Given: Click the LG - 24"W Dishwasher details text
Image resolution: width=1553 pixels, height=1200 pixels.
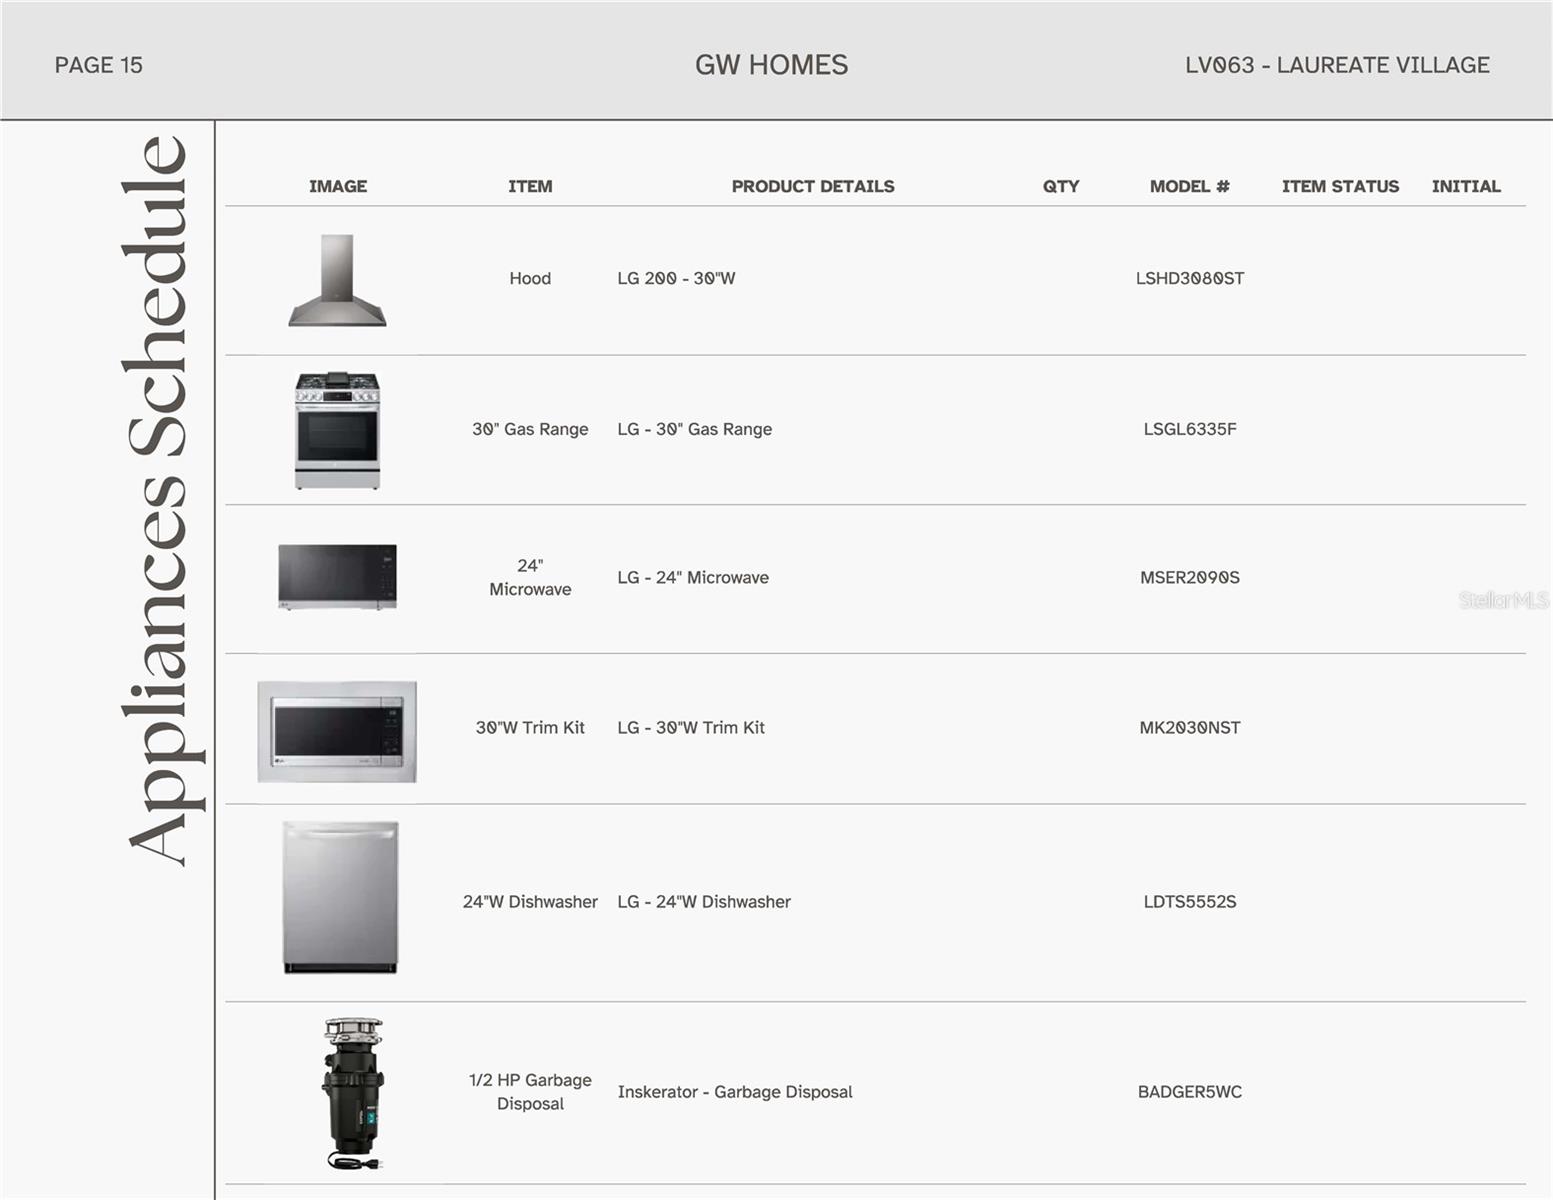Looking at the screenshot, I should coord(704,902).
